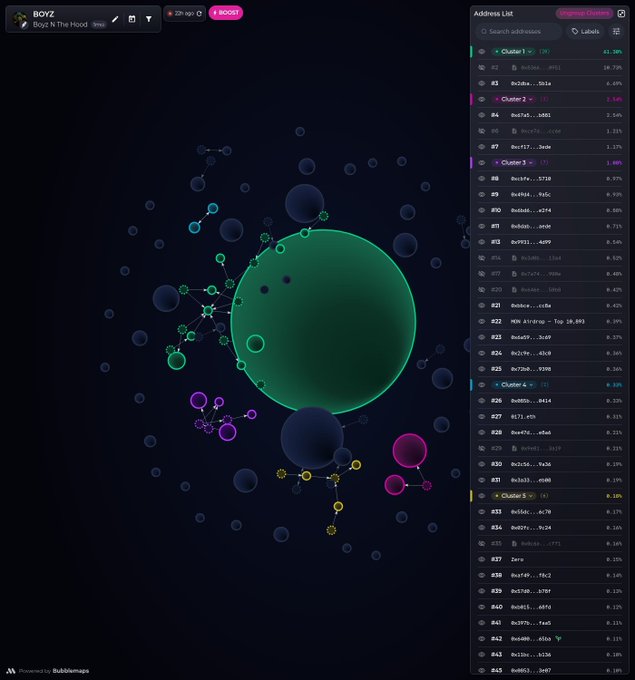Click the contract icon on row #35

(x=514, y=543)
